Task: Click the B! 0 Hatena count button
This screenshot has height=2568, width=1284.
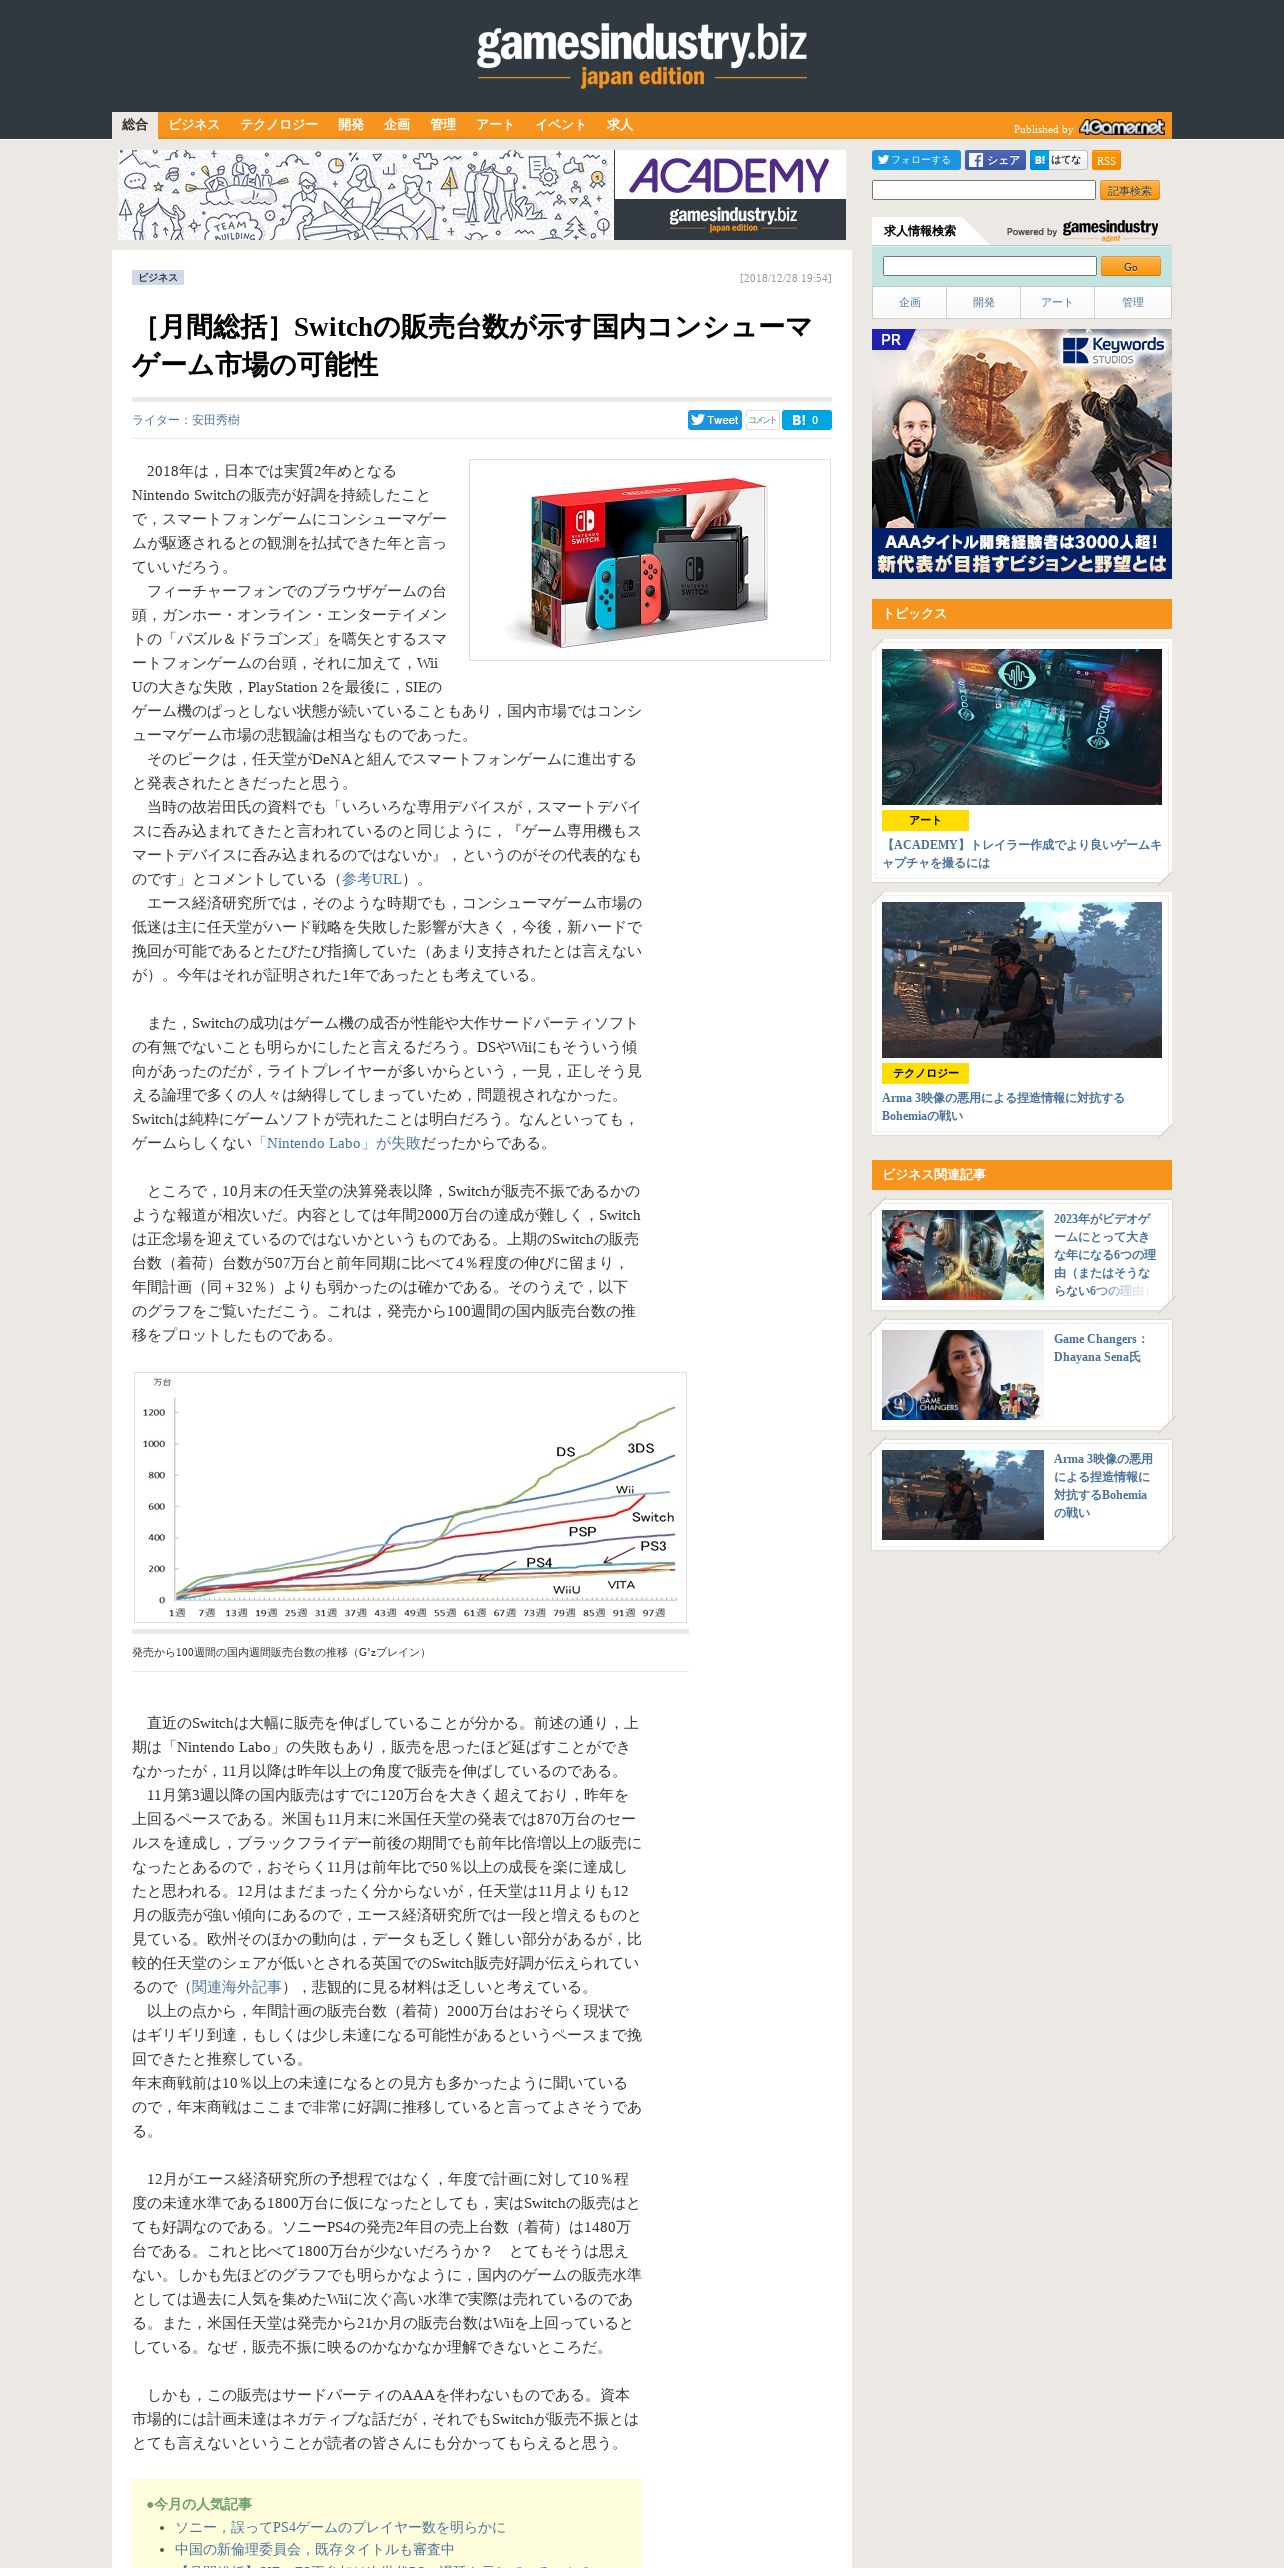Action: (x=806, y=420)
